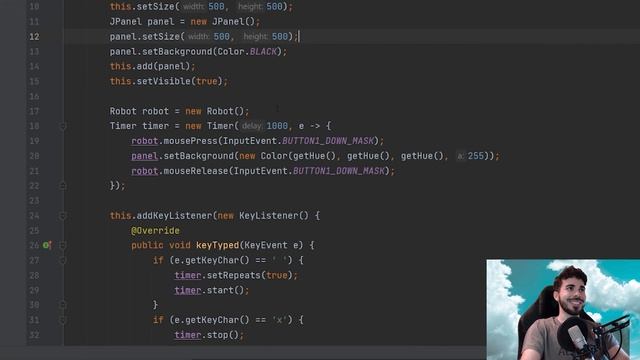Collapse the Timer lambda block at line 18
Viewport: 640px width, 360px height.
(x=63, y=126)
